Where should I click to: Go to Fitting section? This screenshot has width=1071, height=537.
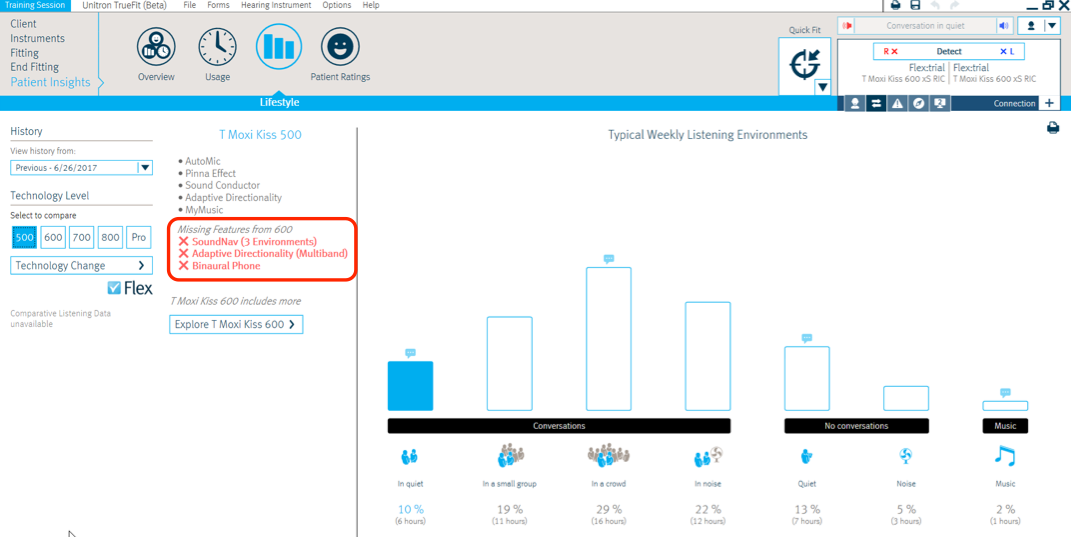[24, 53]
